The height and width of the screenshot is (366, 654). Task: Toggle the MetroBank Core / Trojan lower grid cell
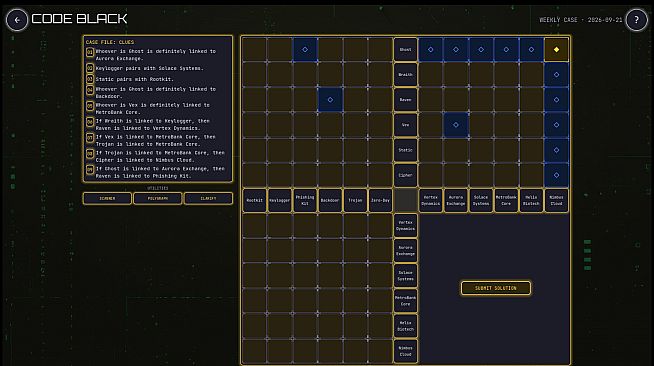tap(355, 301)
